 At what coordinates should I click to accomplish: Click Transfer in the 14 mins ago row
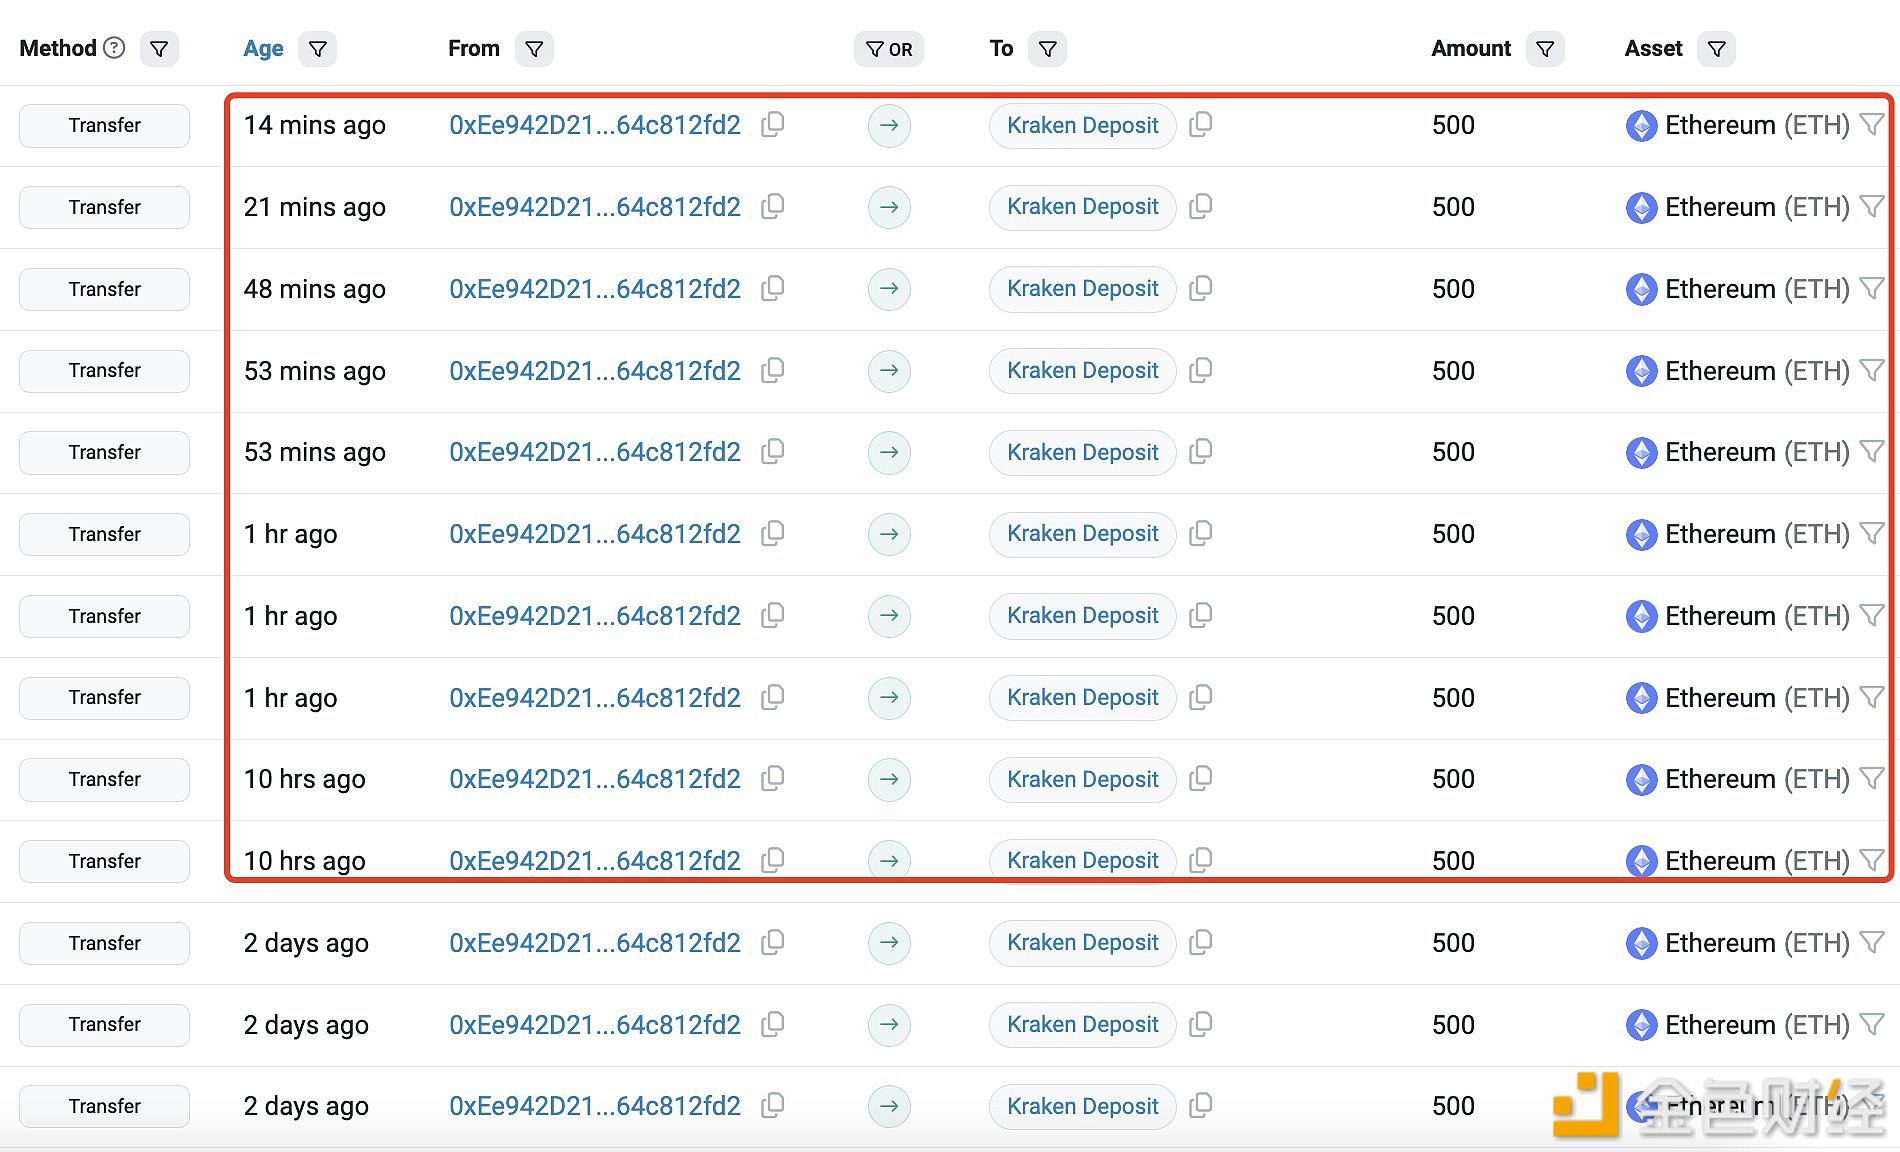tap(104, 126)
